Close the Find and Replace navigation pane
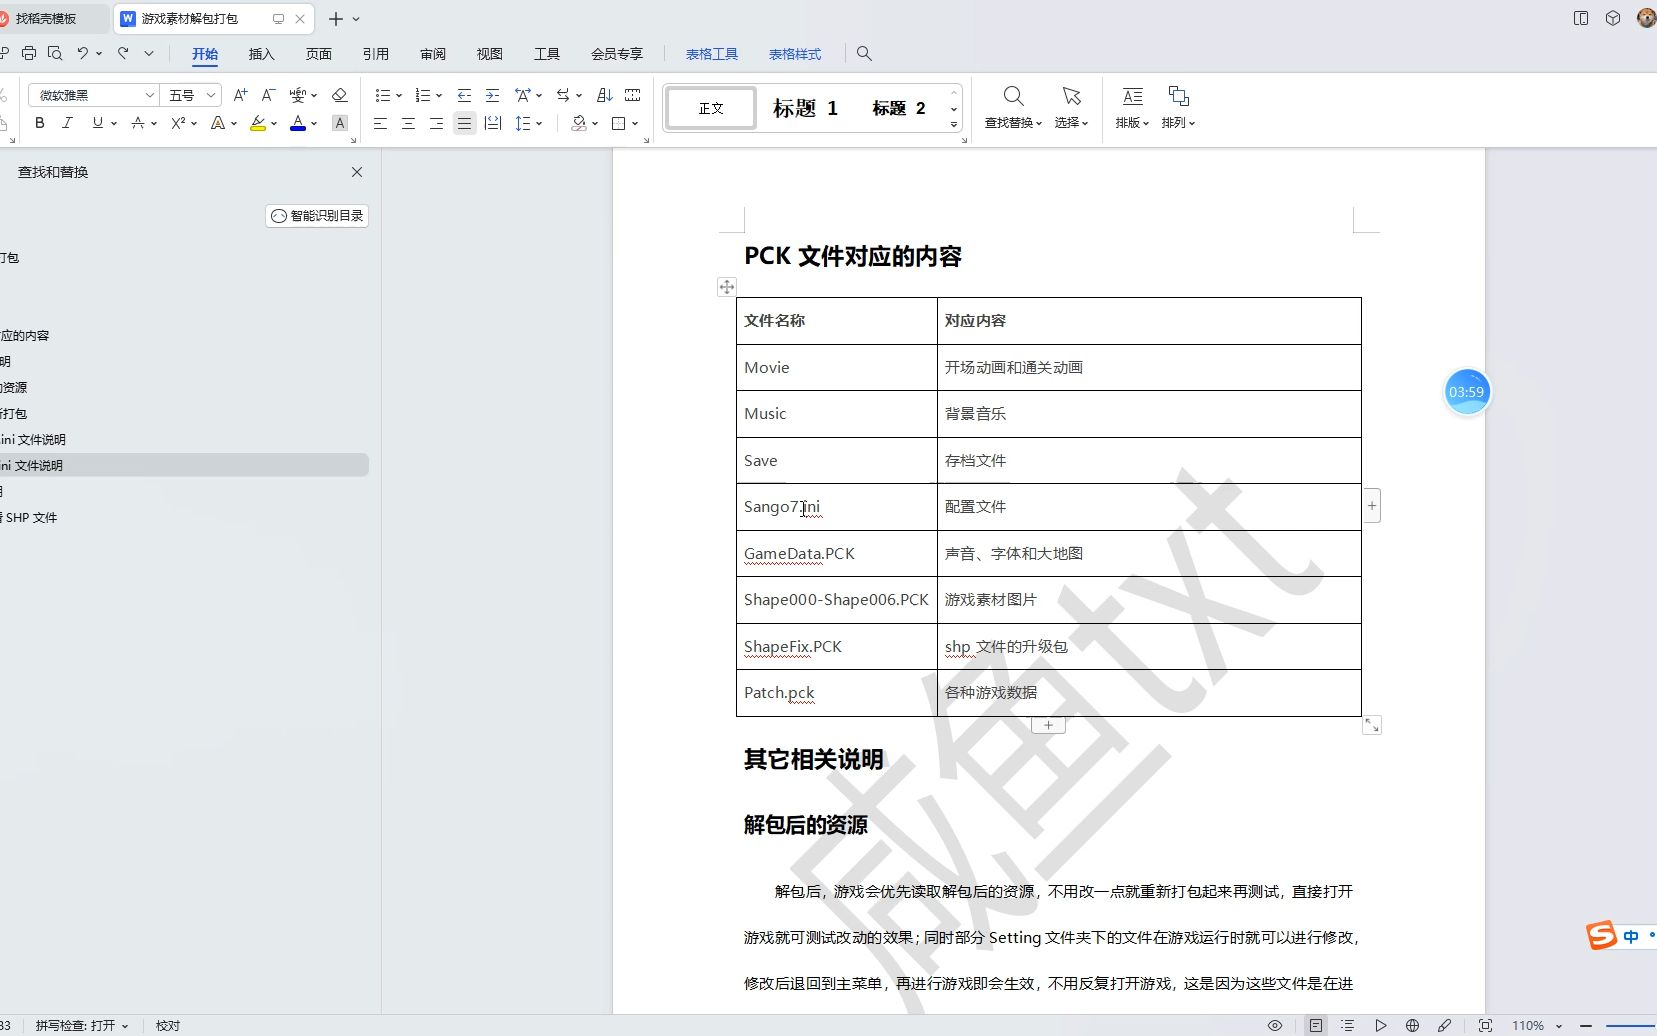Image resolution: width=1657 pixels, height=1036 pixels. click(357, 172)
